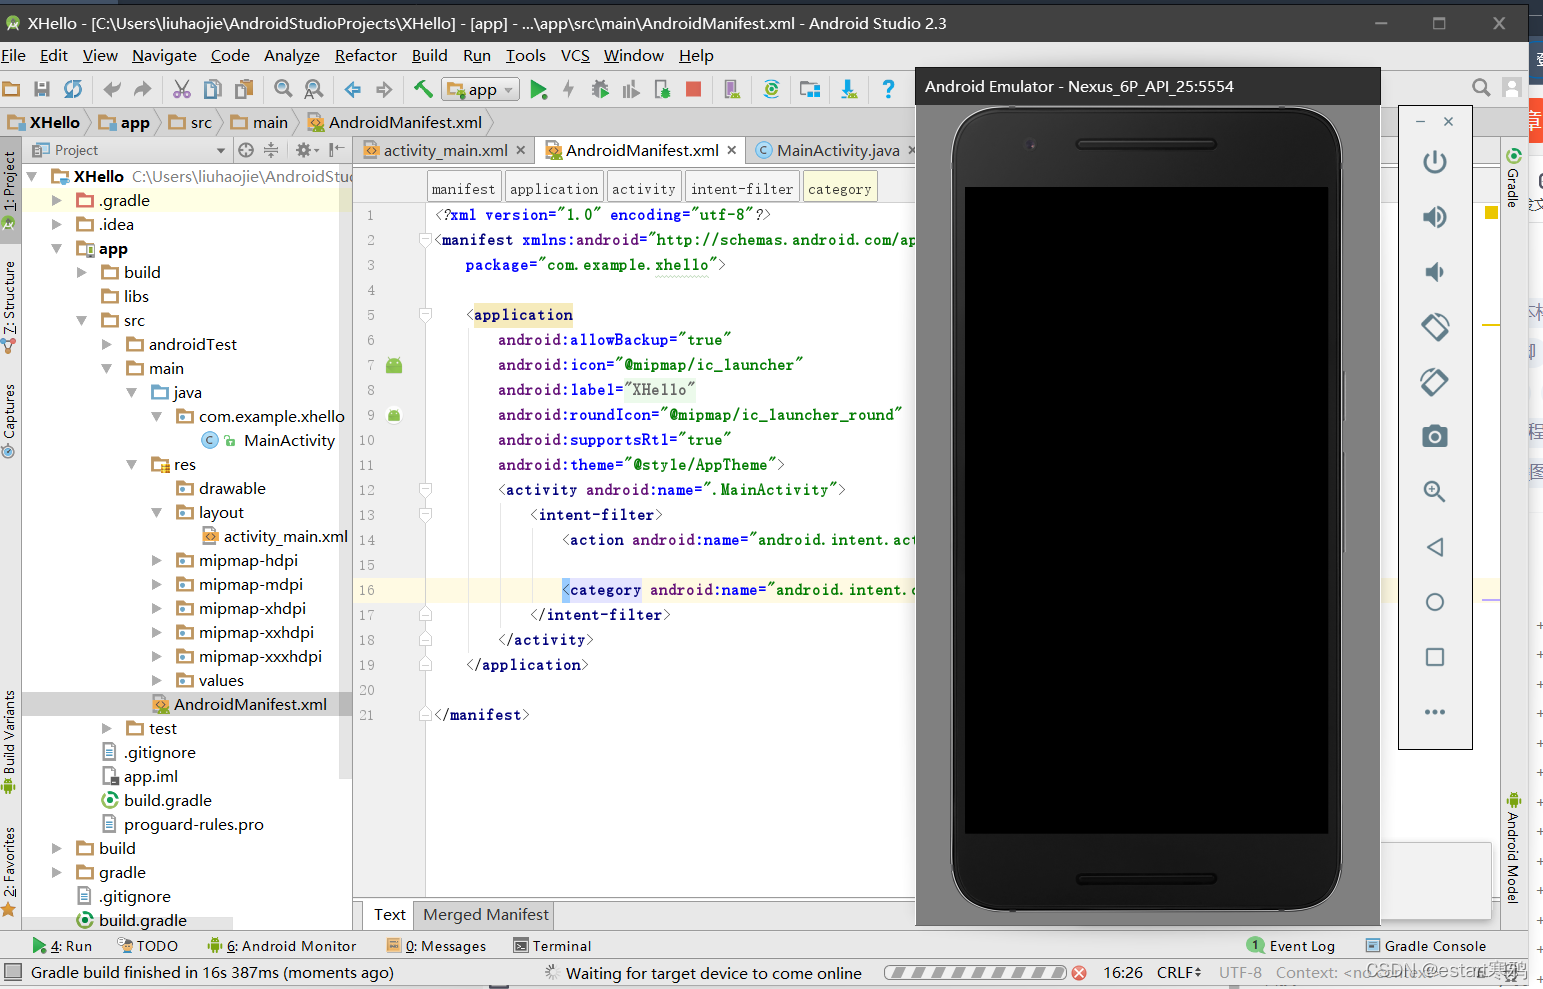Click the Make Project hammer icon
Image resolution: width=1543 pixels, height=989 pixels.
pos(423,89)
